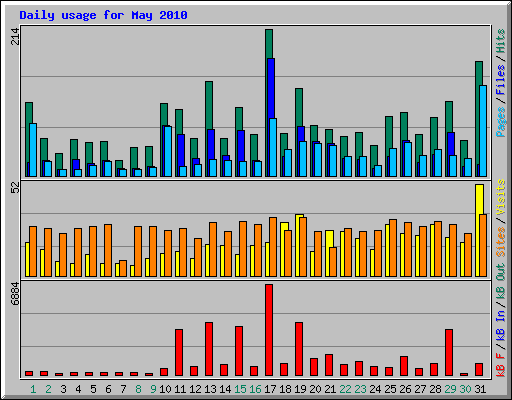Image resolution: width=512 pixels, height=400 pixels.
Task: Click the red kB bar for day 19
Action: point(299,349)
